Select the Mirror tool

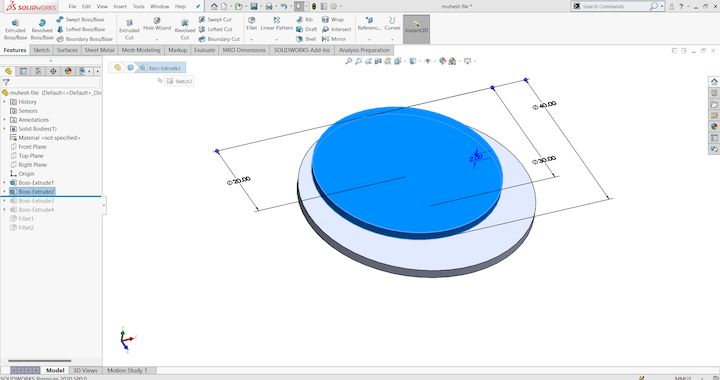[x=333, y=39]
